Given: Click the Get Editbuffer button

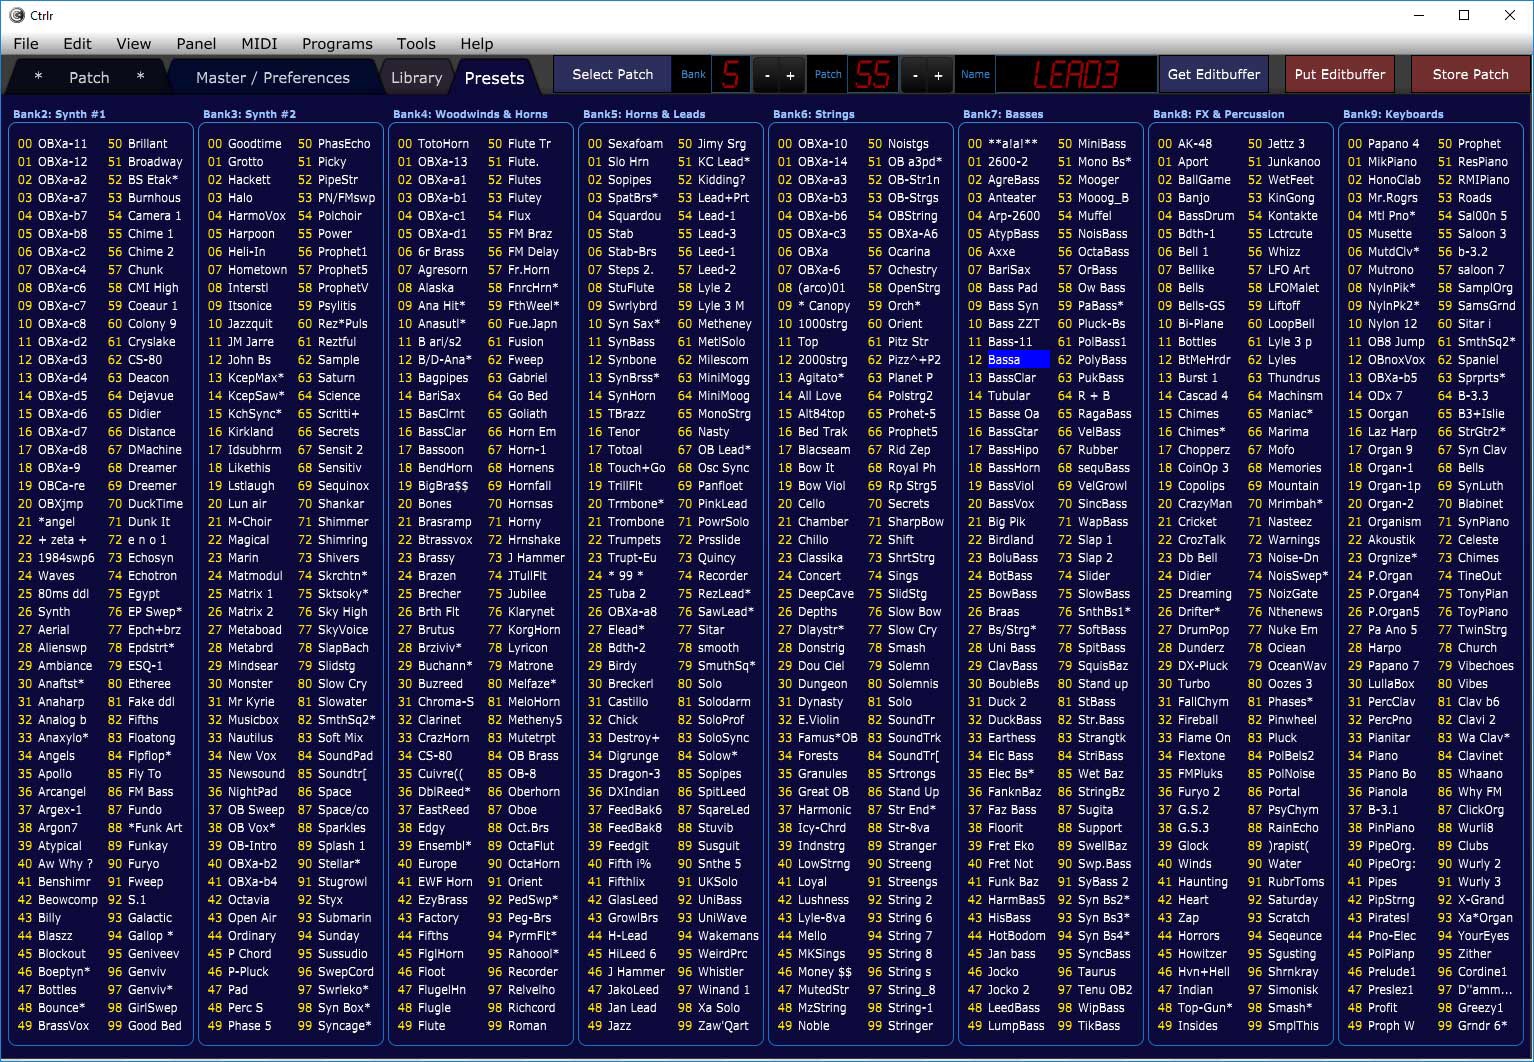Looking at the screenshot, I should 1214,74.
